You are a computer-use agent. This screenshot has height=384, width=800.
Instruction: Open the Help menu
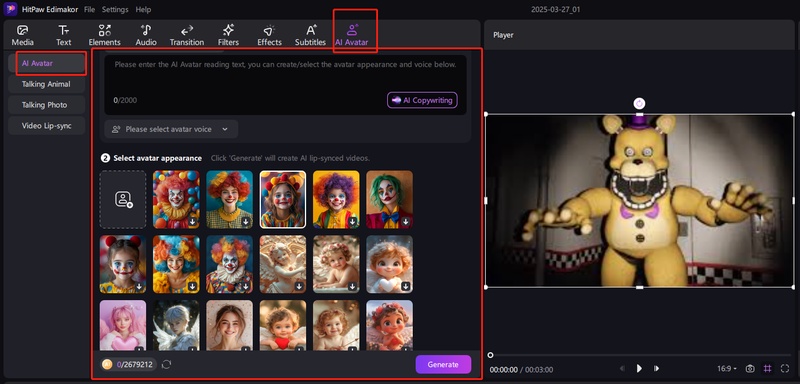[x=143, y=9]
